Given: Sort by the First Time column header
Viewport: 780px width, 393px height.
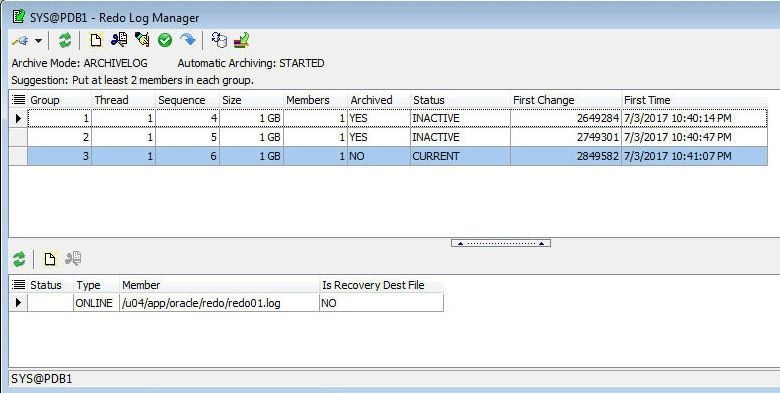Looking at the screenshot, I should pos(694,100).
